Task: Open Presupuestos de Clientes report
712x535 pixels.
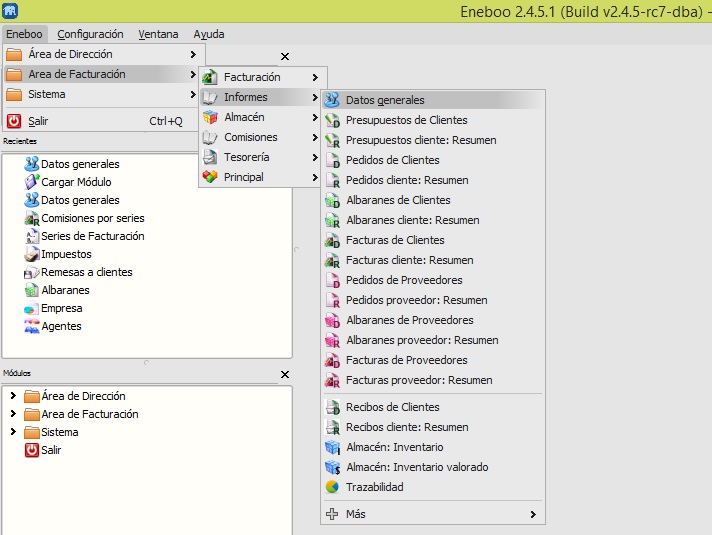Action: [x=433, y=120]
